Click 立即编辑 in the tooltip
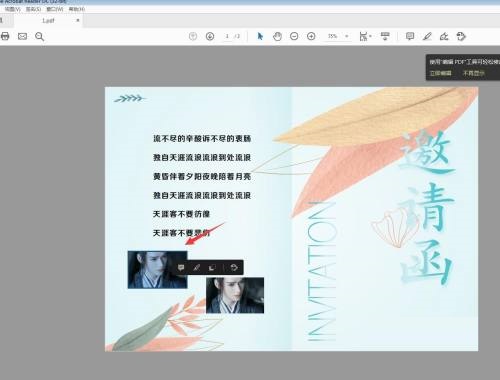500x380 pixels. point(440,73)
